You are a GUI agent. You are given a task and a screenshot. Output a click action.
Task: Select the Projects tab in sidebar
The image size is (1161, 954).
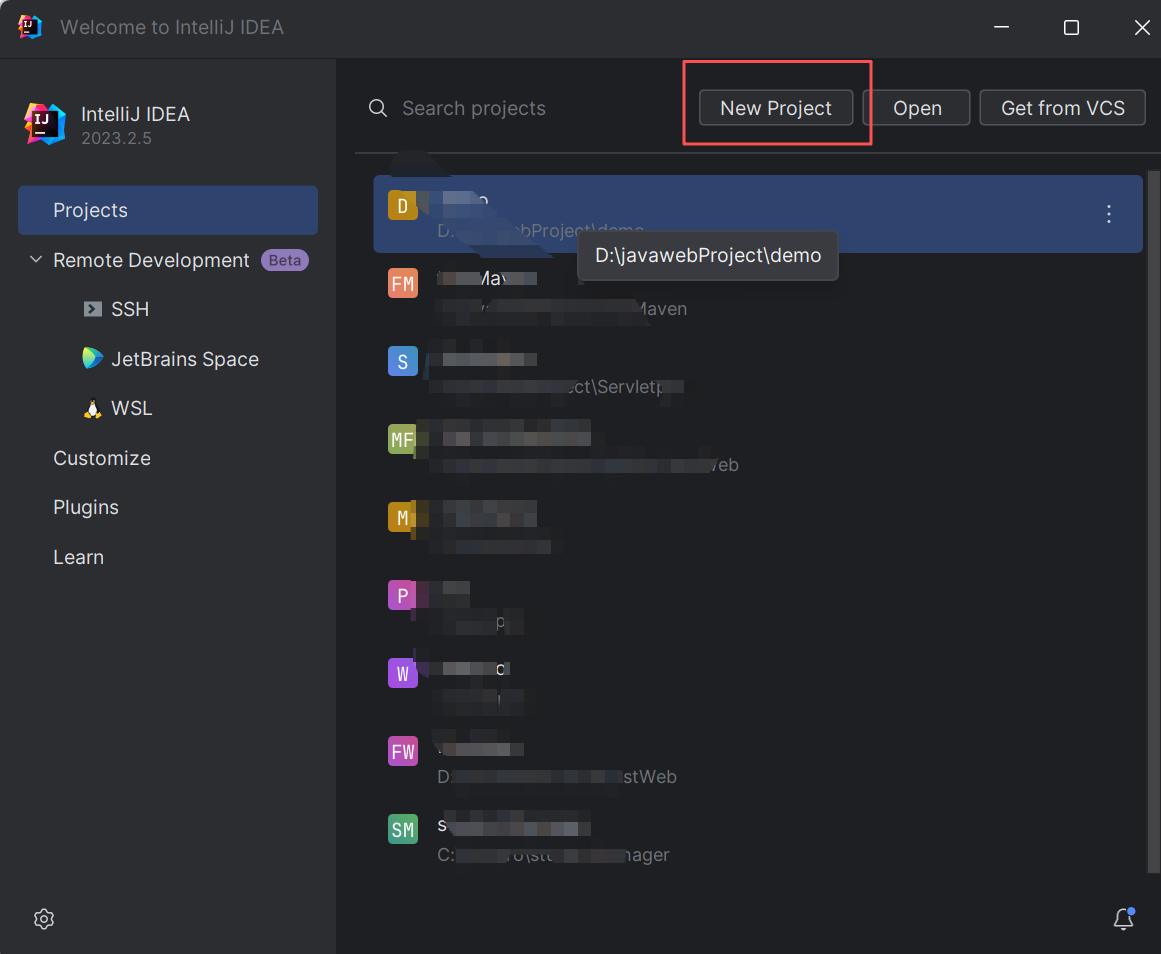[x=168, y=210]
